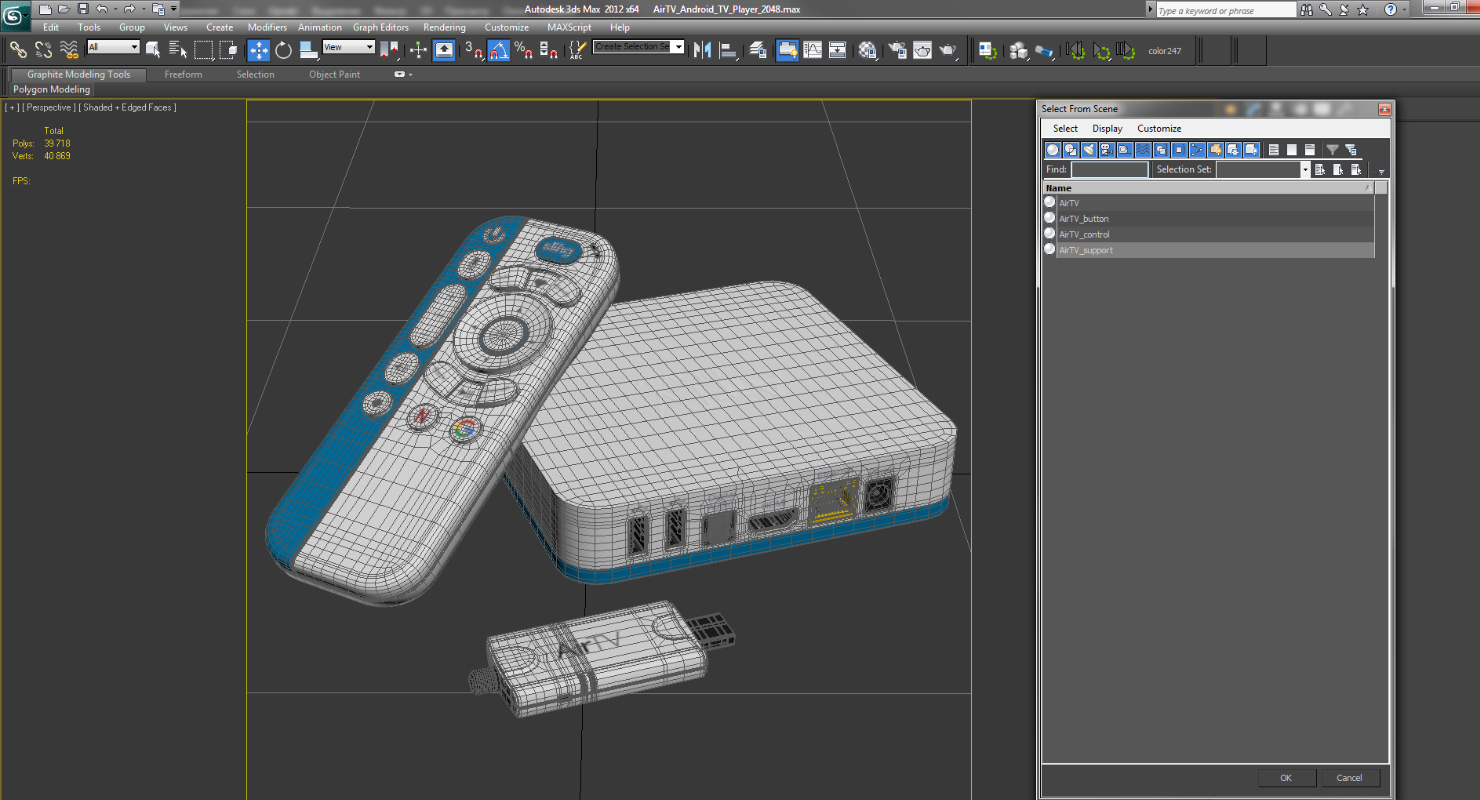Click the Unlink Selection tool
The width and height of the screenshot is (1480, 800).
tap(43, 49)
